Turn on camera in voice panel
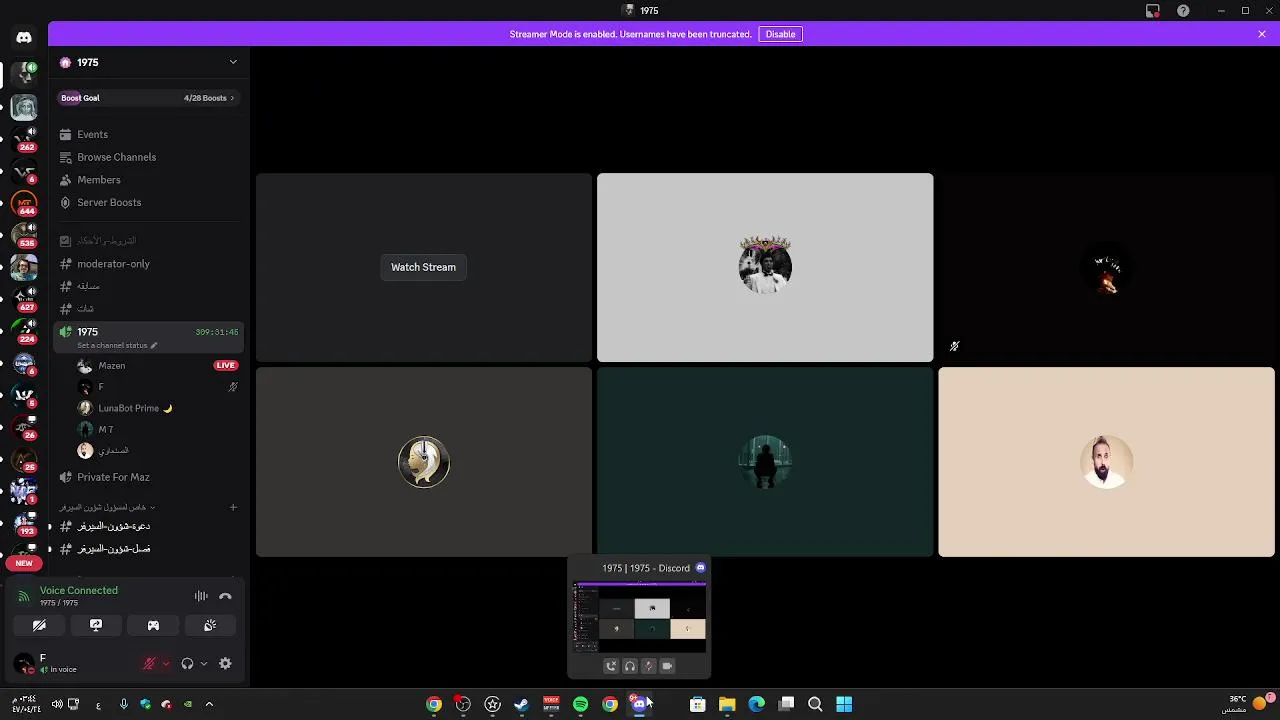This screenshot has width=1280, height=720. [x=39, y=625]
